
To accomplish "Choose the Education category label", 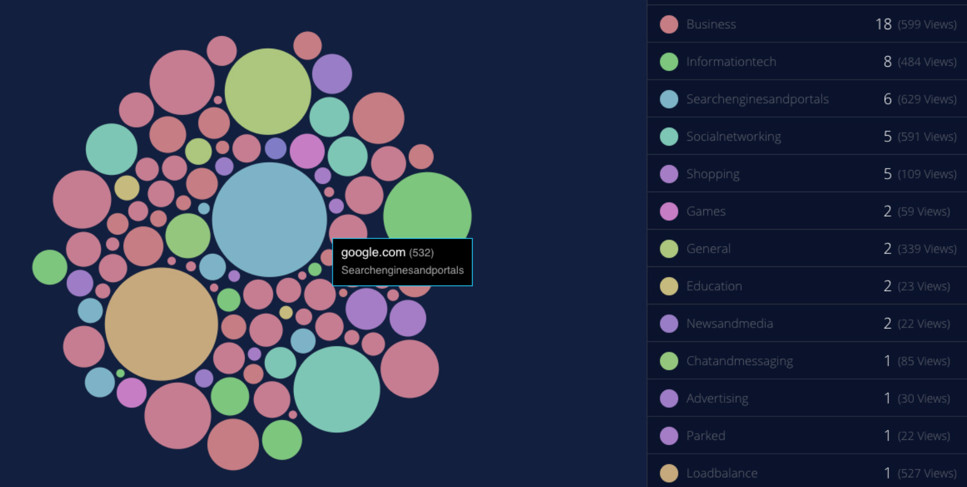I will (714, 286).
